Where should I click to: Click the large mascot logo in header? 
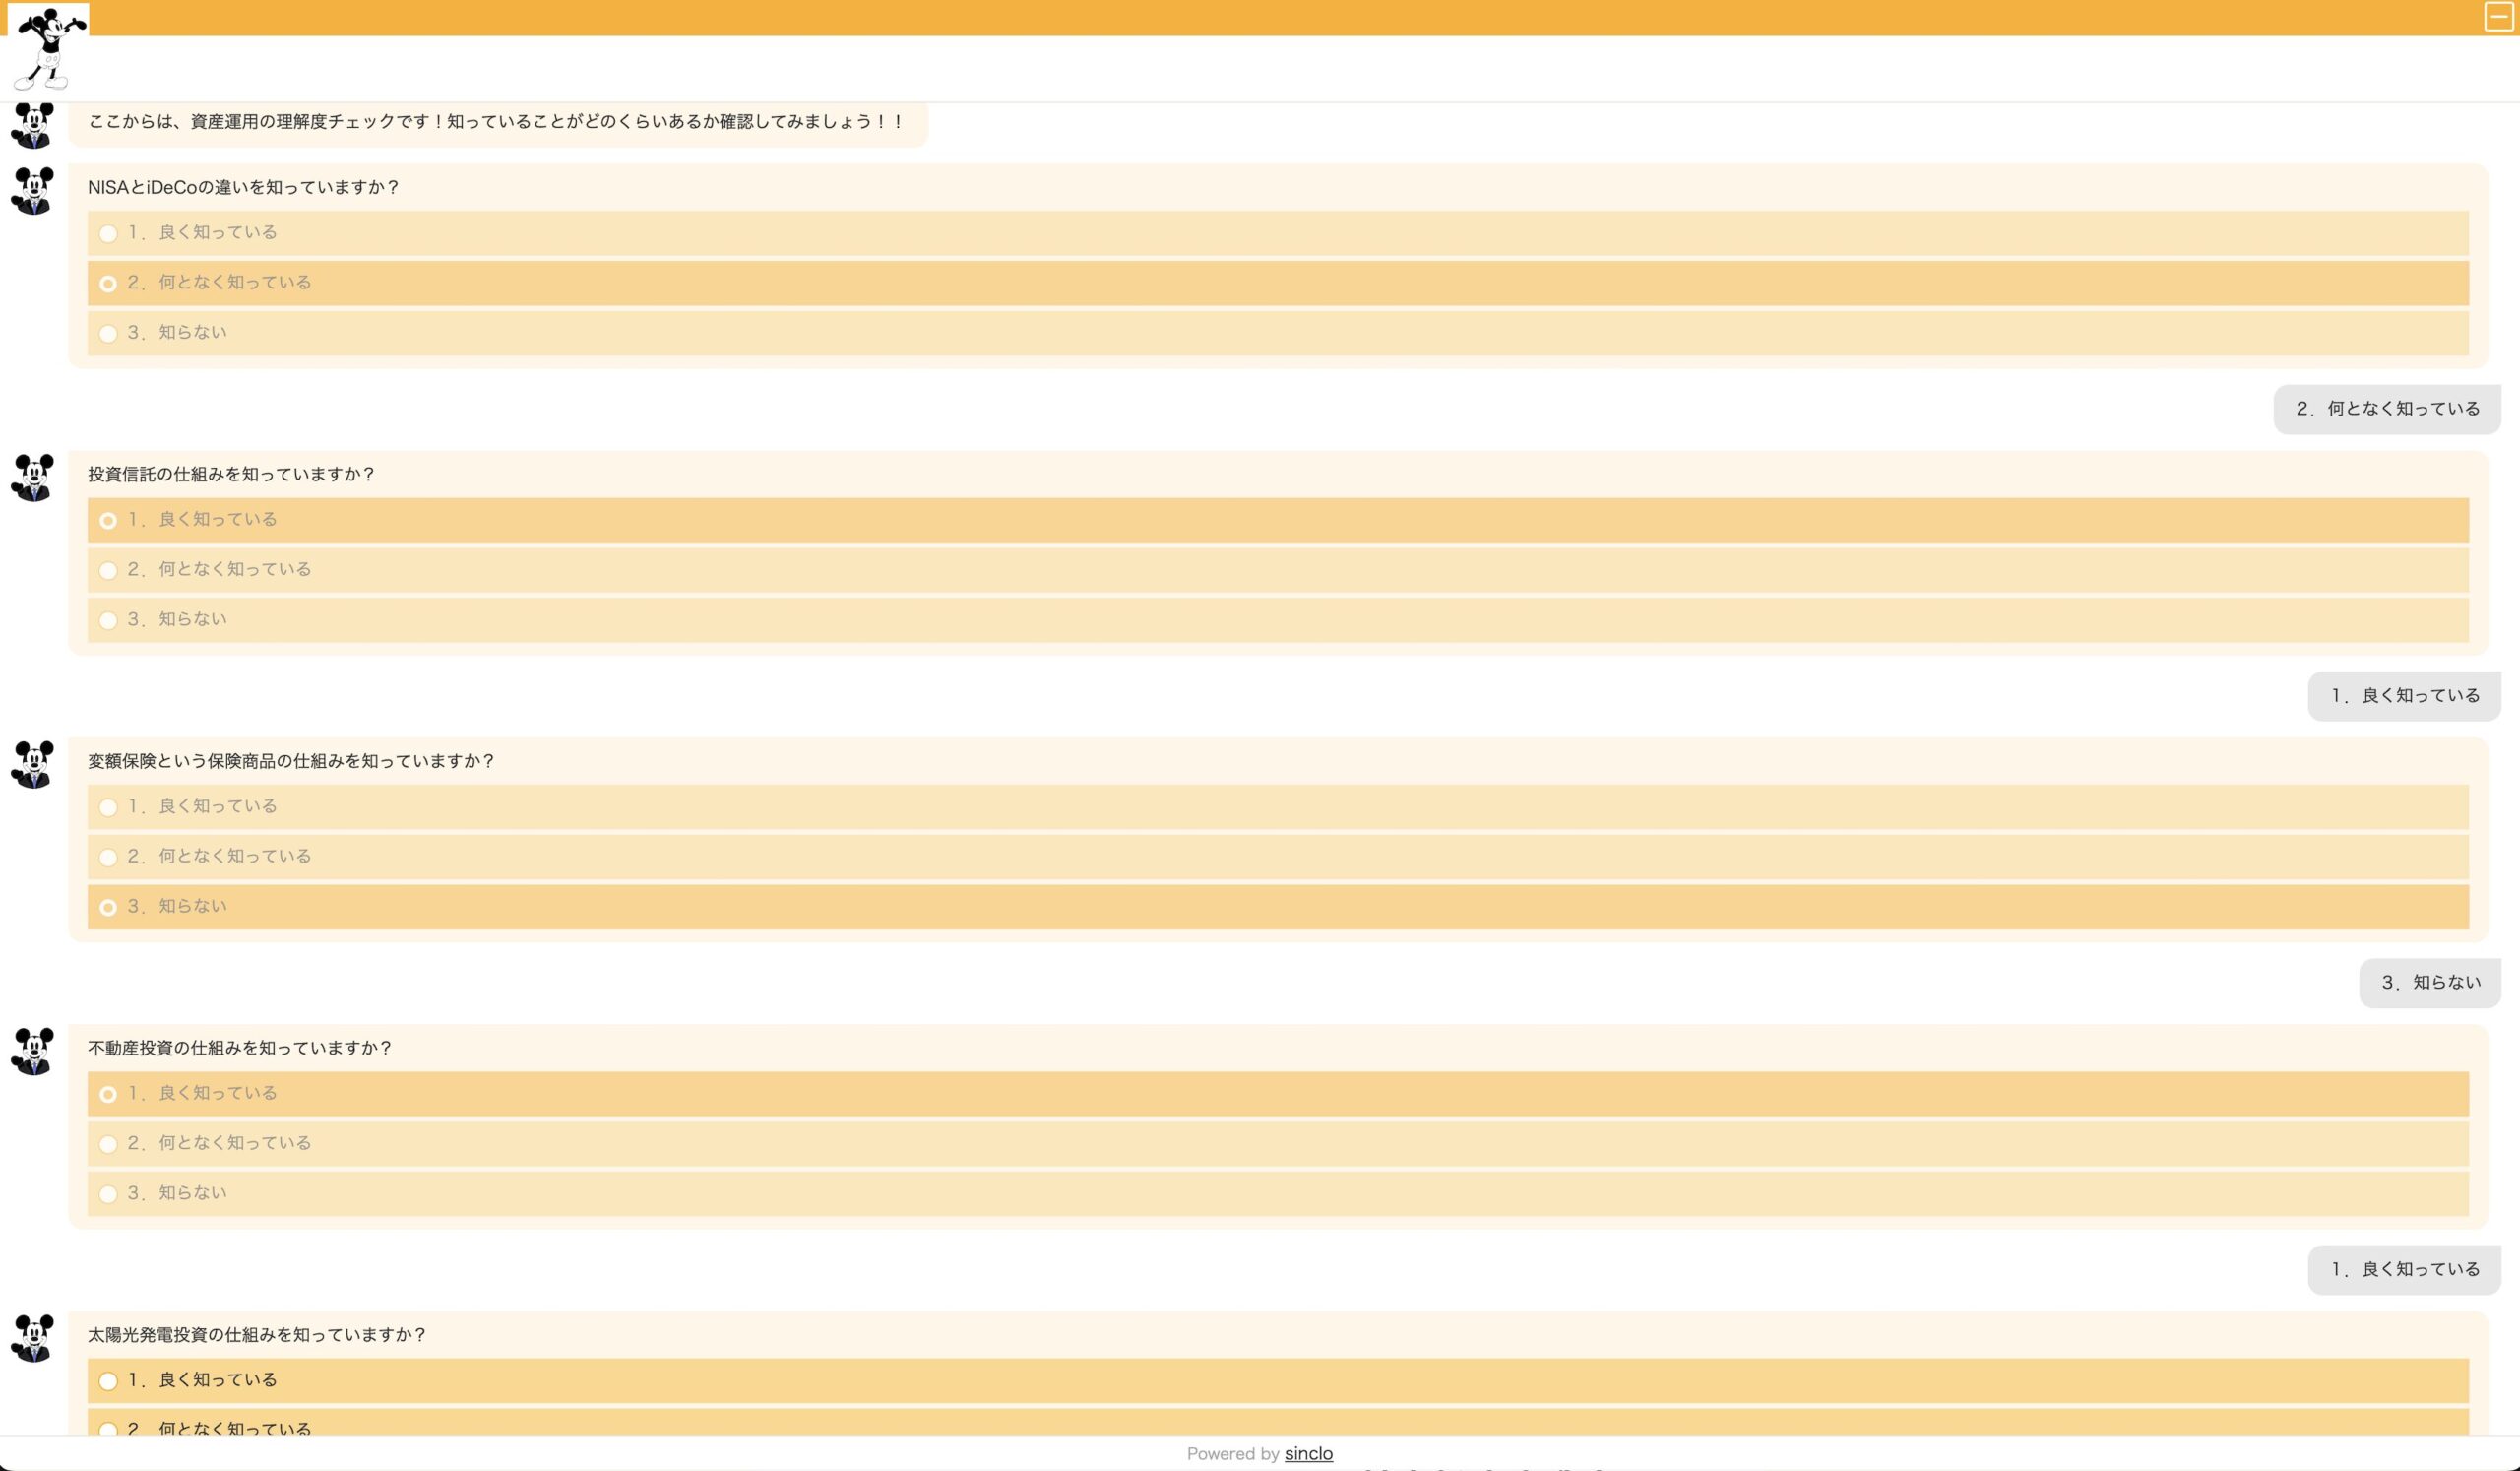(x=47, y=49)
